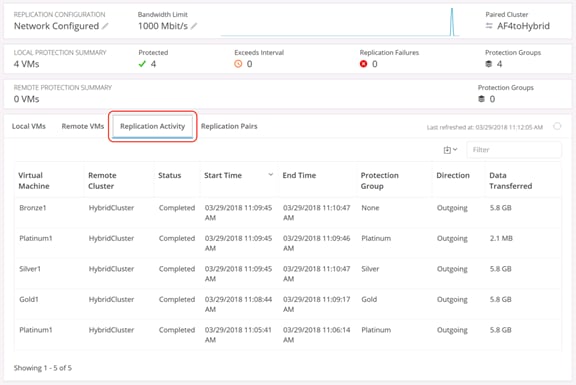Click the 1000 Mbit/s bandwidth value
576x385 pixels.
click(163, 26)
